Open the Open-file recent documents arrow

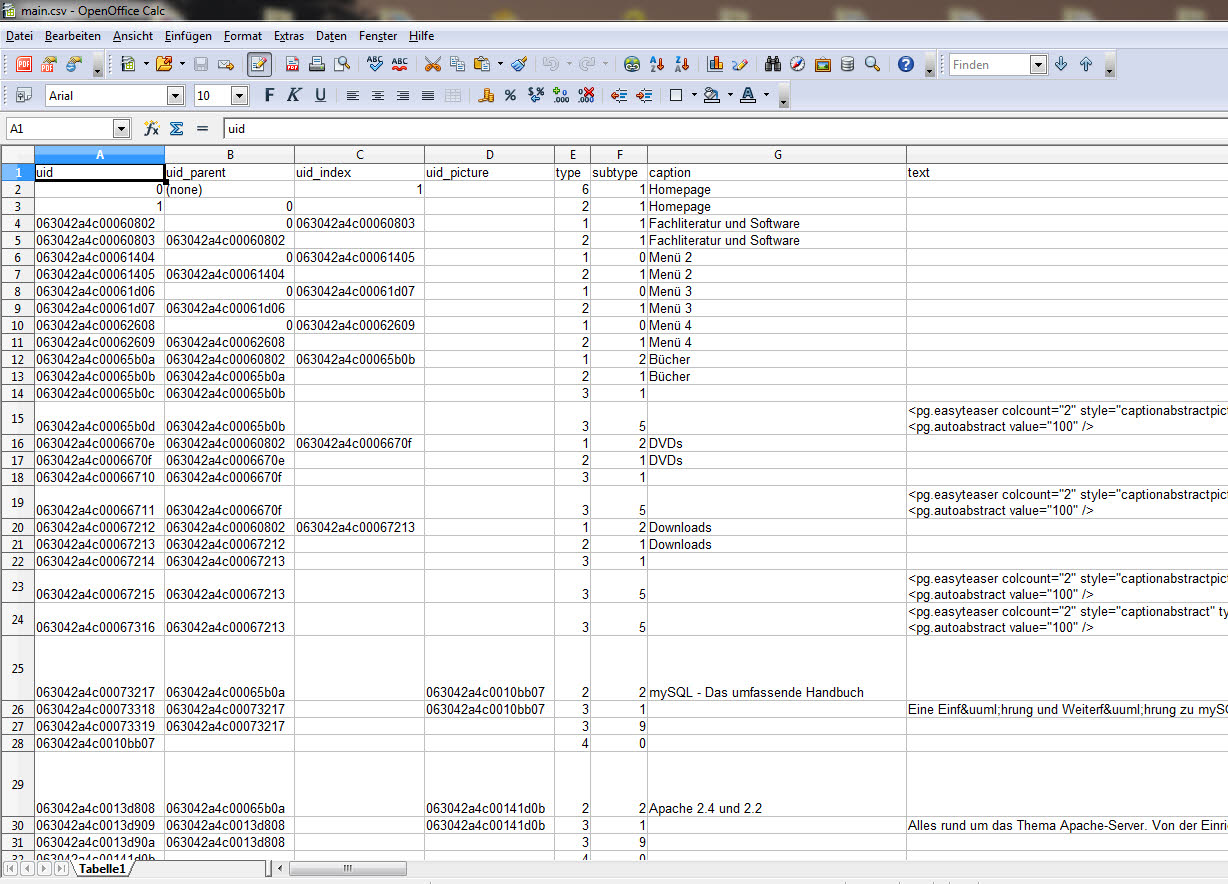[181, 64]
